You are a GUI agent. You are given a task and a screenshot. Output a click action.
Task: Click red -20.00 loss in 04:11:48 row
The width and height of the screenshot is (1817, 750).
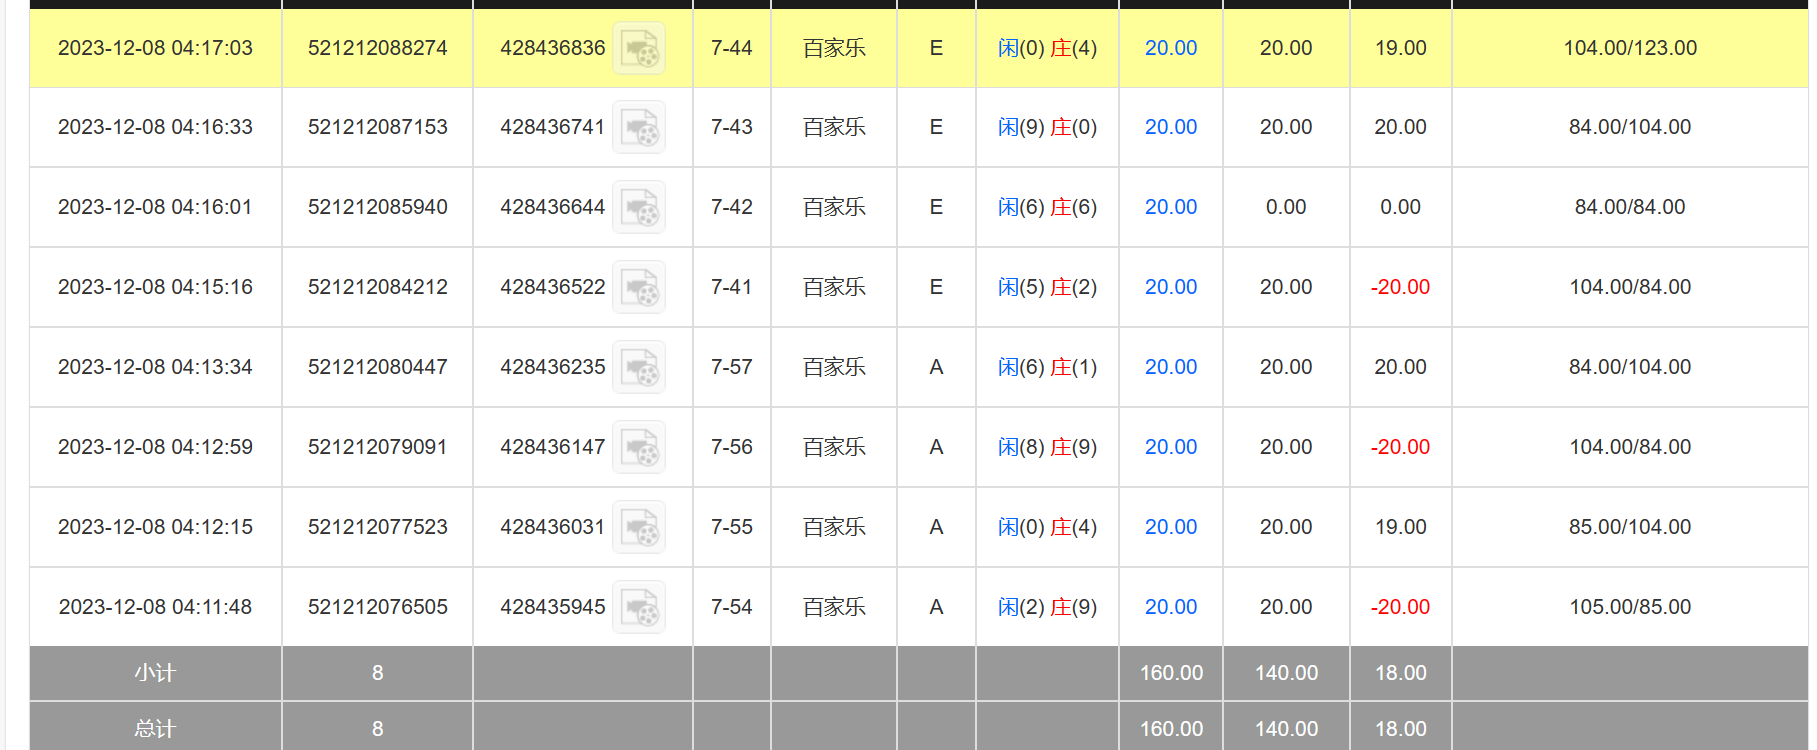[1400, 607]
